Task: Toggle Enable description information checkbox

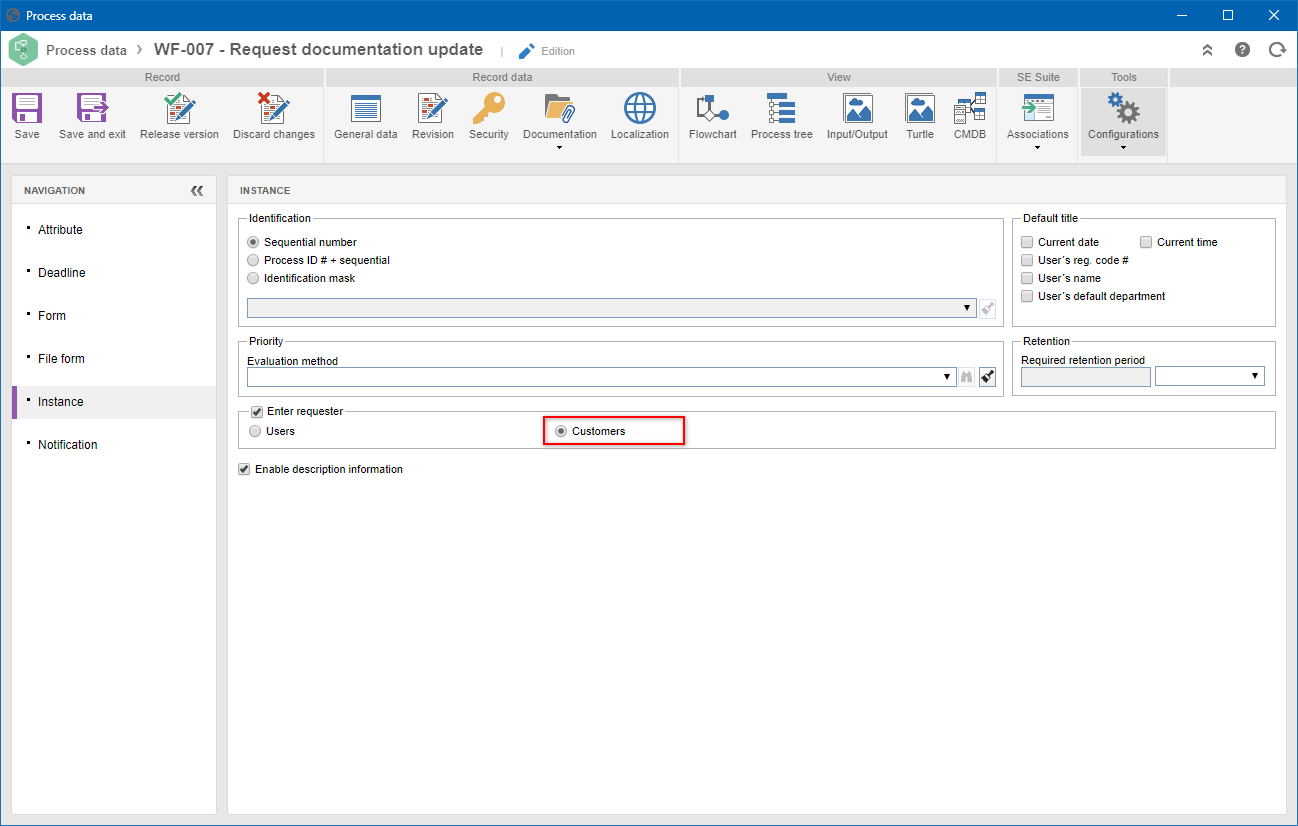Action: 244,469
